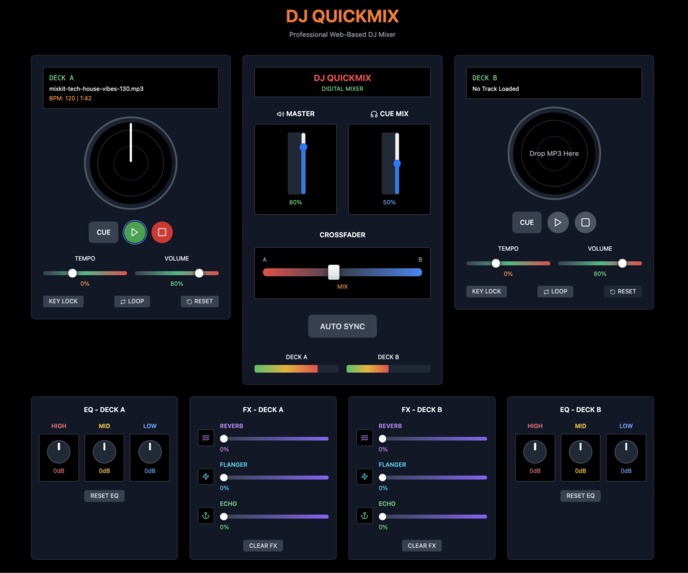The image size is (688, 573).
Task: Click the Deck A Reverb slider
Action: click(274, 438)
